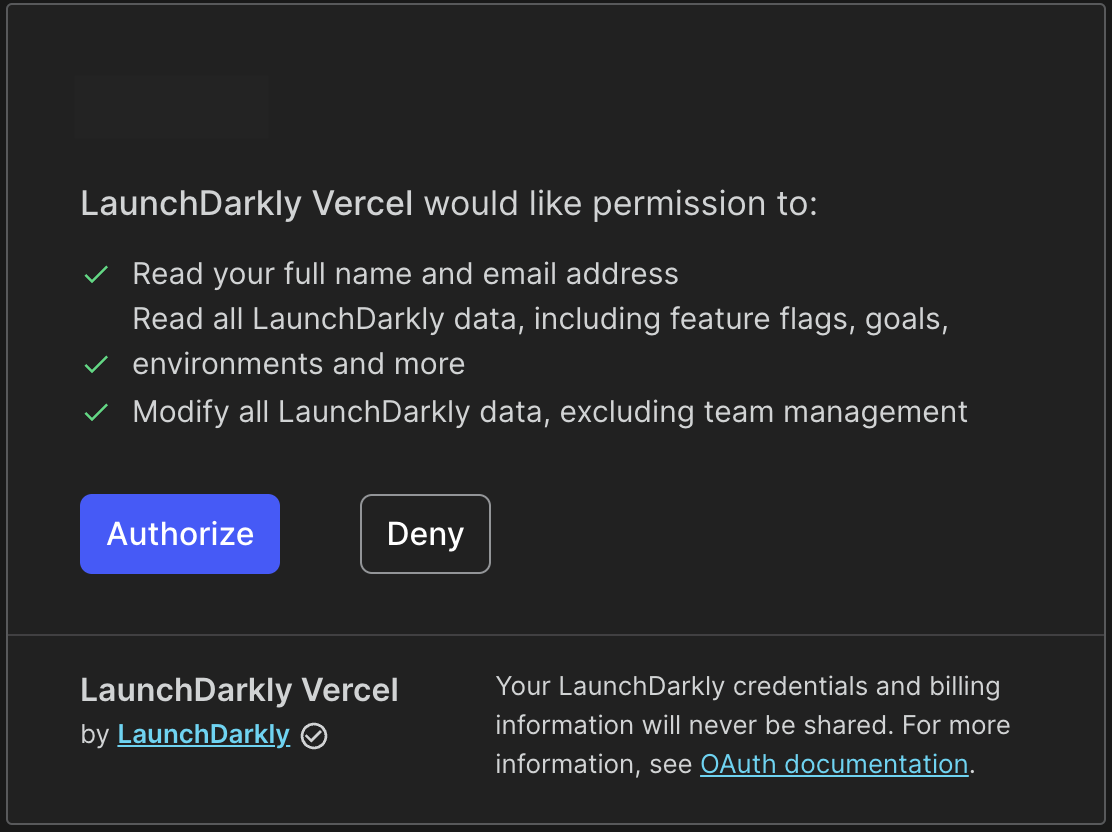Click Authorize to grant permissions

tap(179, 533)
